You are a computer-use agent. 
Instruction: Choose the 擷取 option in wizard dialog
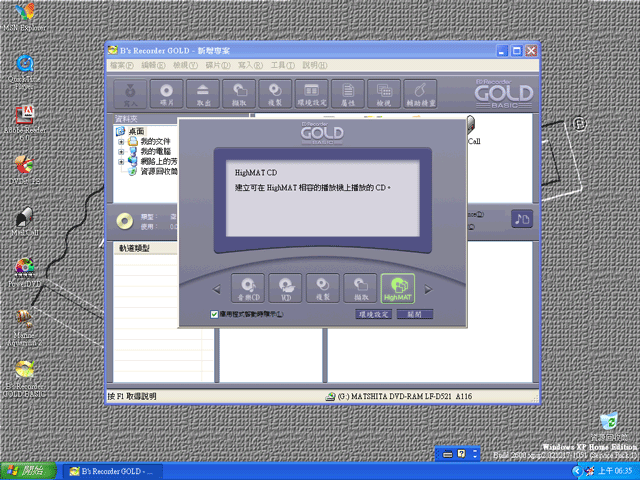click(360, 288)
